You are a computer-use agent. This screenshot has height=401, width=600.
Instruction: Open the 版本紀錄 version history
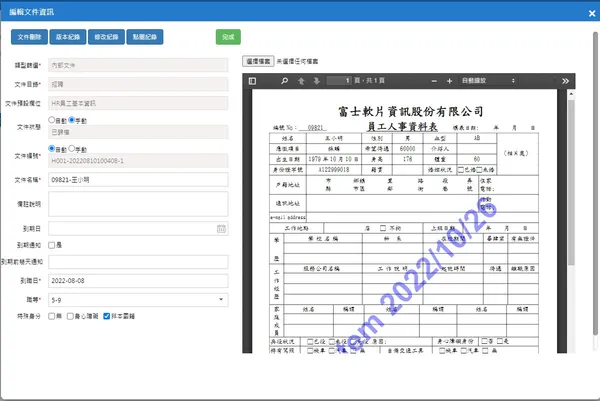coord(68,37)
